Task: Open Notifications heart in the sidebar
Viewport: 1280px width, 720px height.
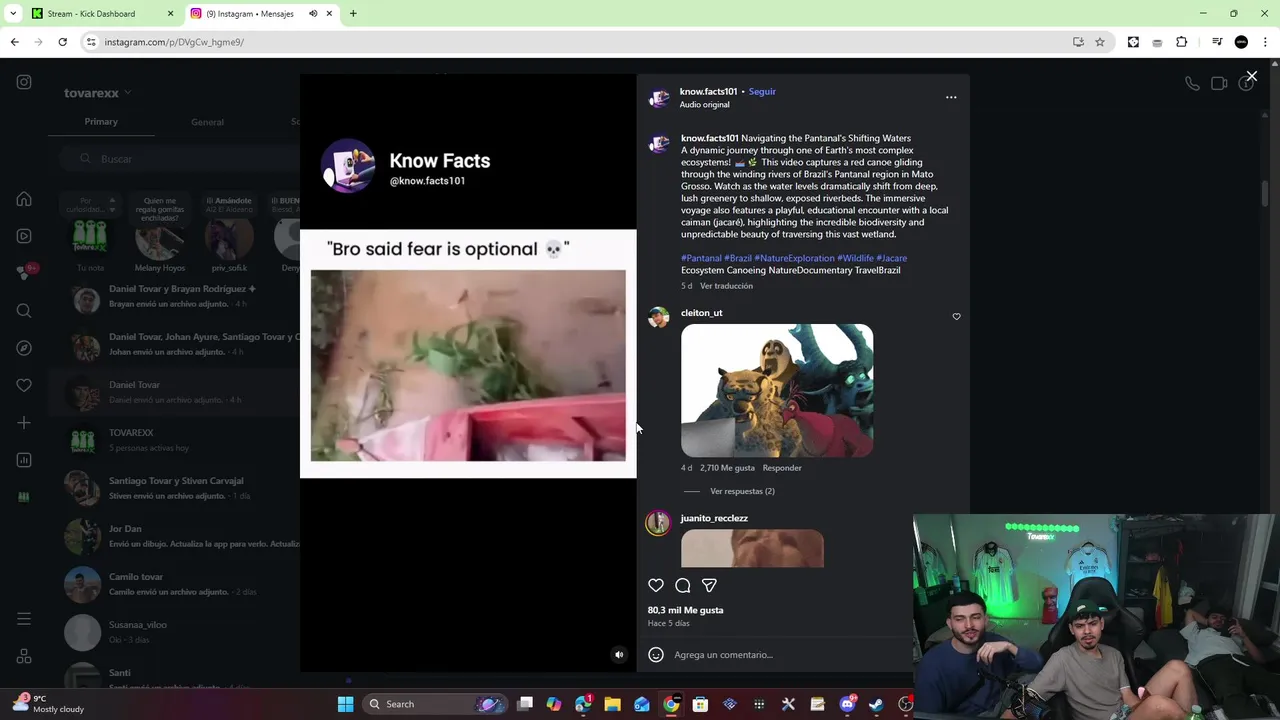Action: [x=24, y=385]
